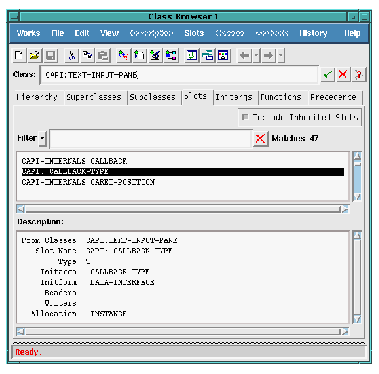Screen dimensions: 379x374
Task: Click the Find source toolbar icon
Action: (x=123, y=55)
